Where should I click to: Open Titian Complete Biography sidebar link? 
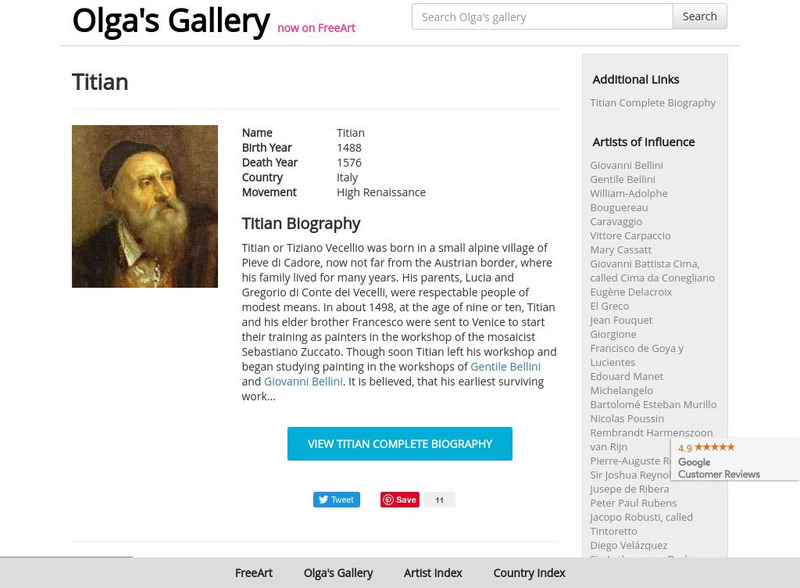(653, 103)
